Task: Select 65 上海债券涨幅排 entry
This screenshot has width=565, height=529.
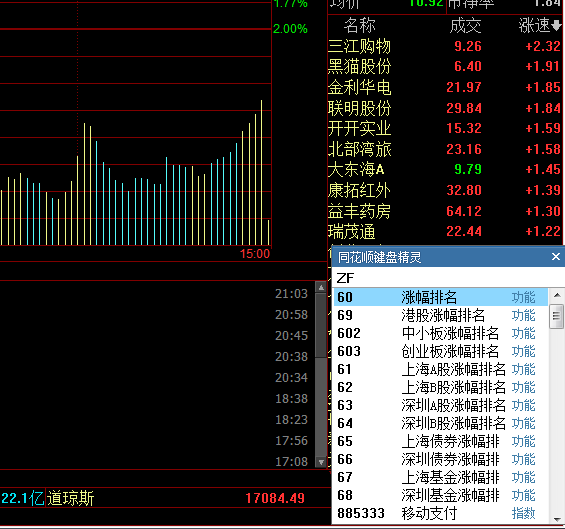Action: pos(440,441)
